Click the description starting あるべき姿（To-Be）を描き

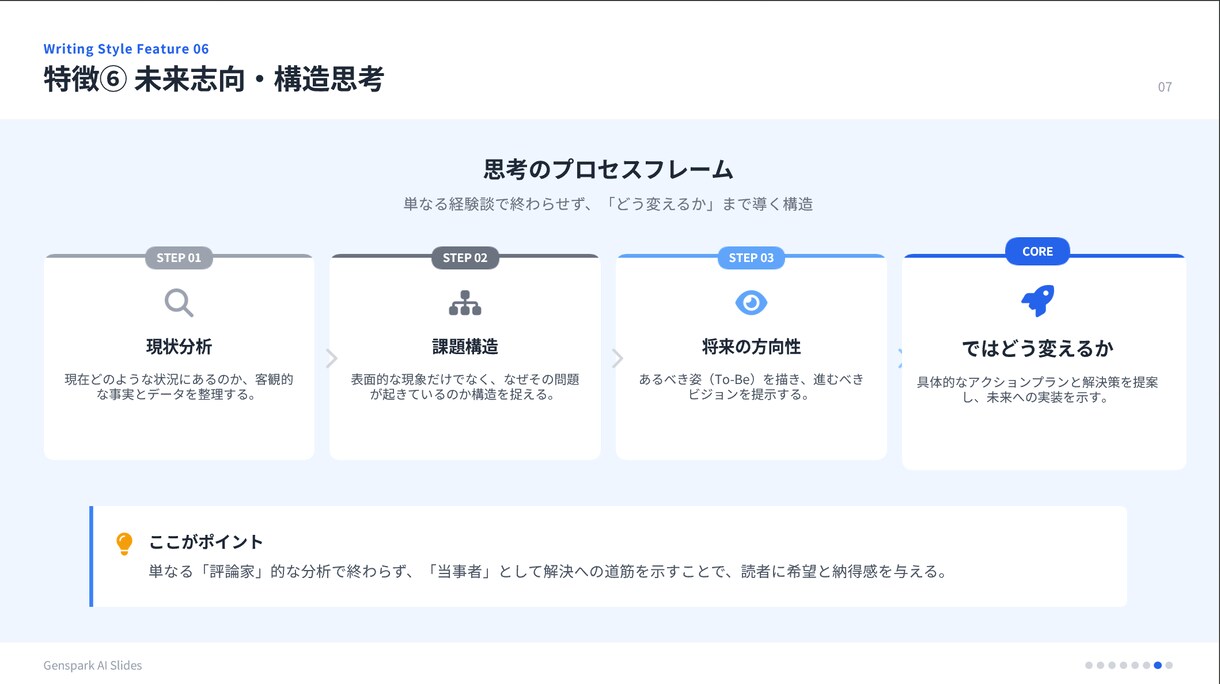tap(751, 387)
